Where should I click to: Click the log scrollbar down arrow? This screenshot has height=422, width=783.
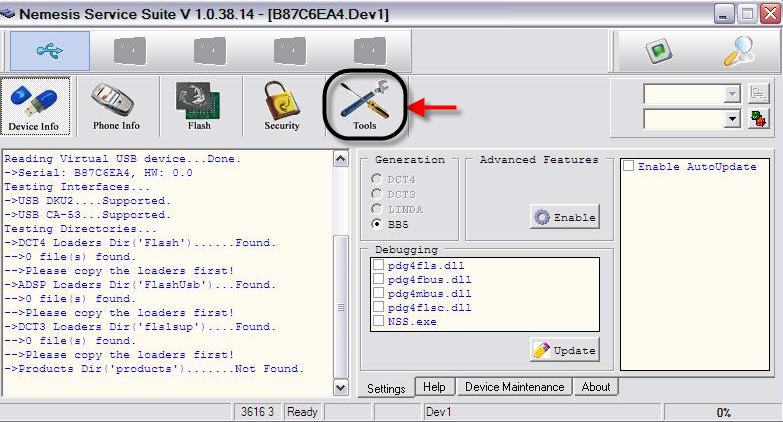point(341,387)
